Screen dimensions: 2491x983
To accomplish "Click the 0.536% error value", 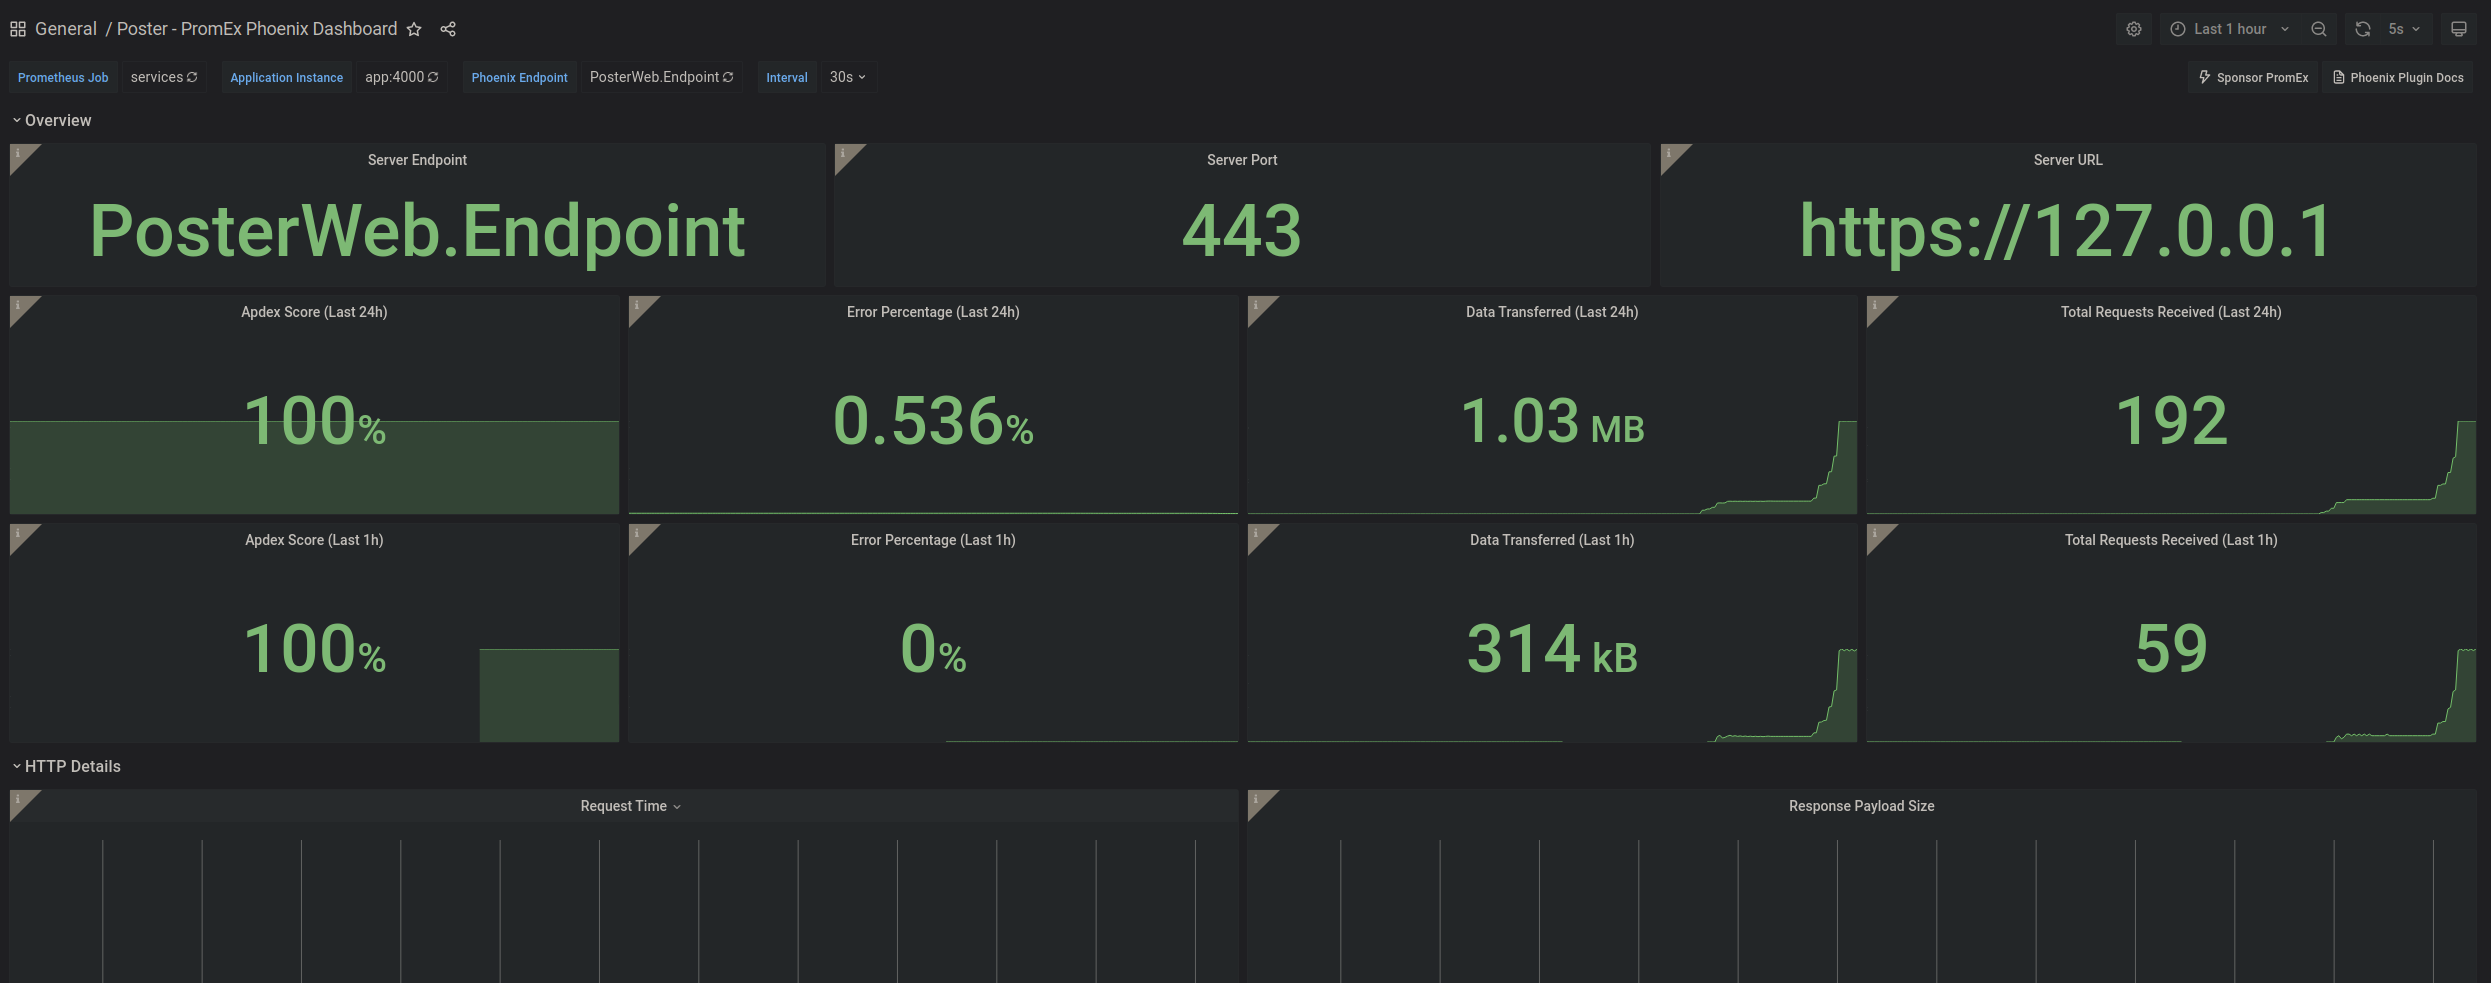I will [933, 421].
